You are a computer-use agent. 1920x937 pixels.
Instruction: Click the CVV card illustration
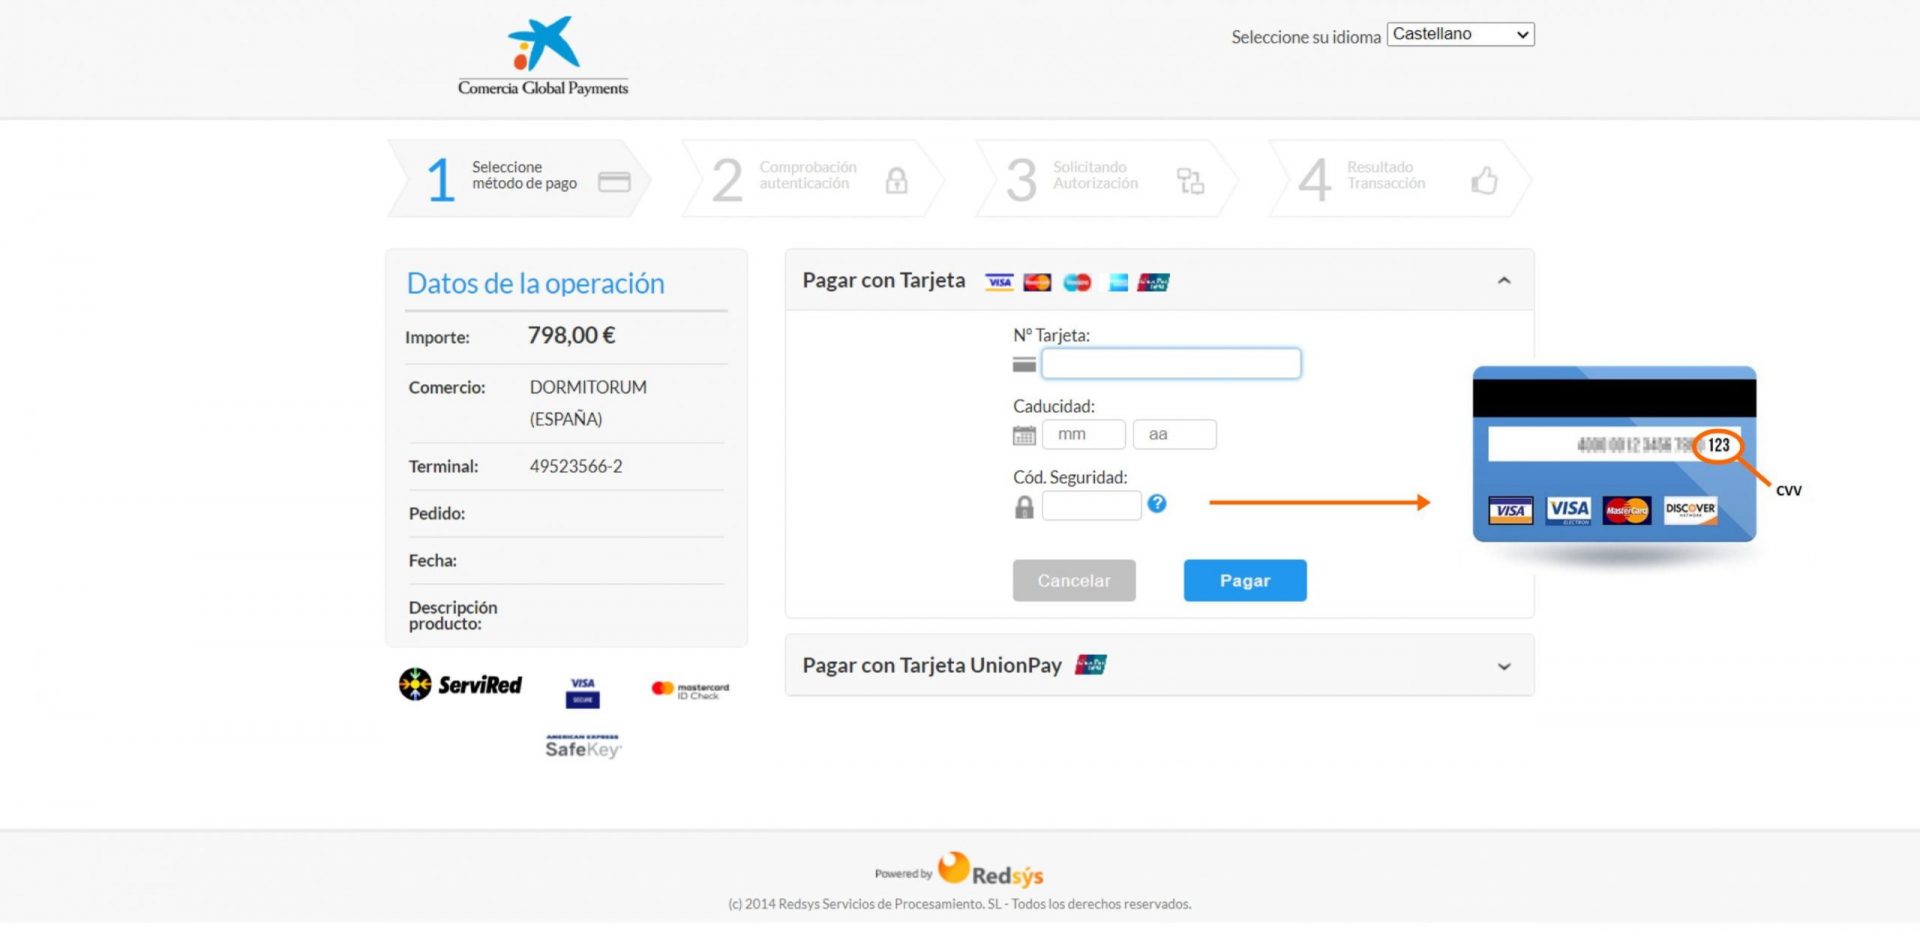click(1614, 455)
